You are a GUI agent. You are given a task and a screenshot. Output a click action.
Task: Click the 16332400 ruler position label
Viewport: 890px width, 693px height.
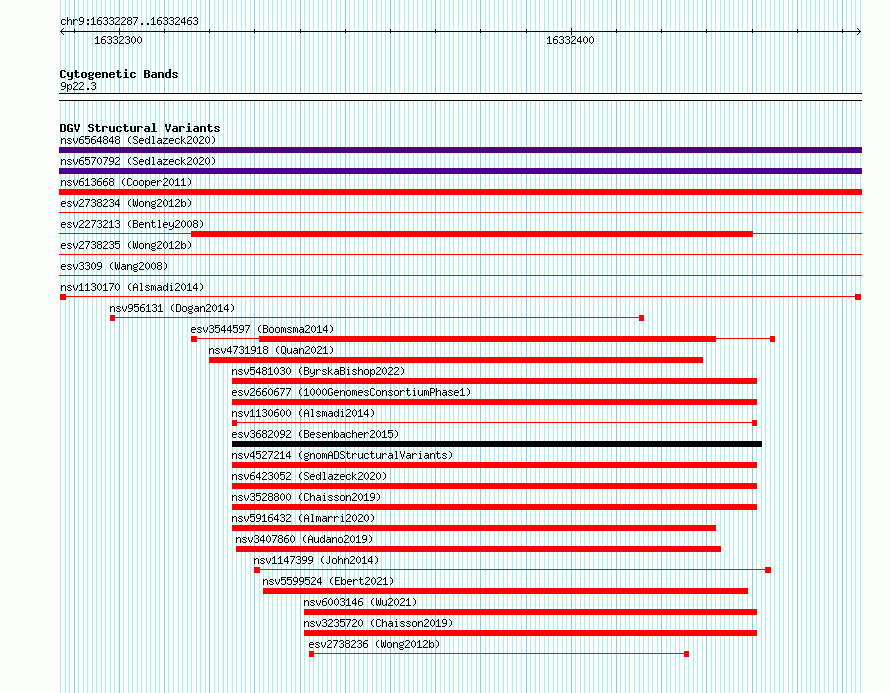pos(570,40)
